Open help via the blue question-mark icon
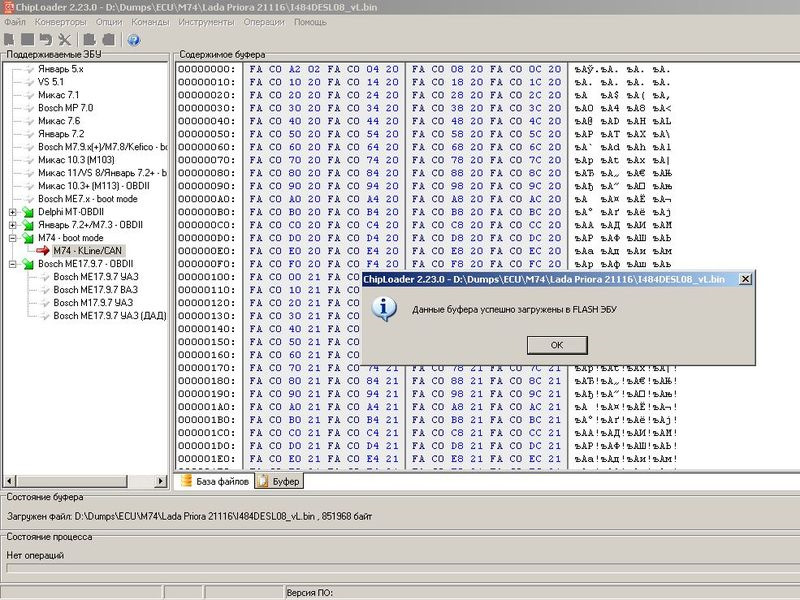Screen dimensions: 800x600 tap(134, 40)
